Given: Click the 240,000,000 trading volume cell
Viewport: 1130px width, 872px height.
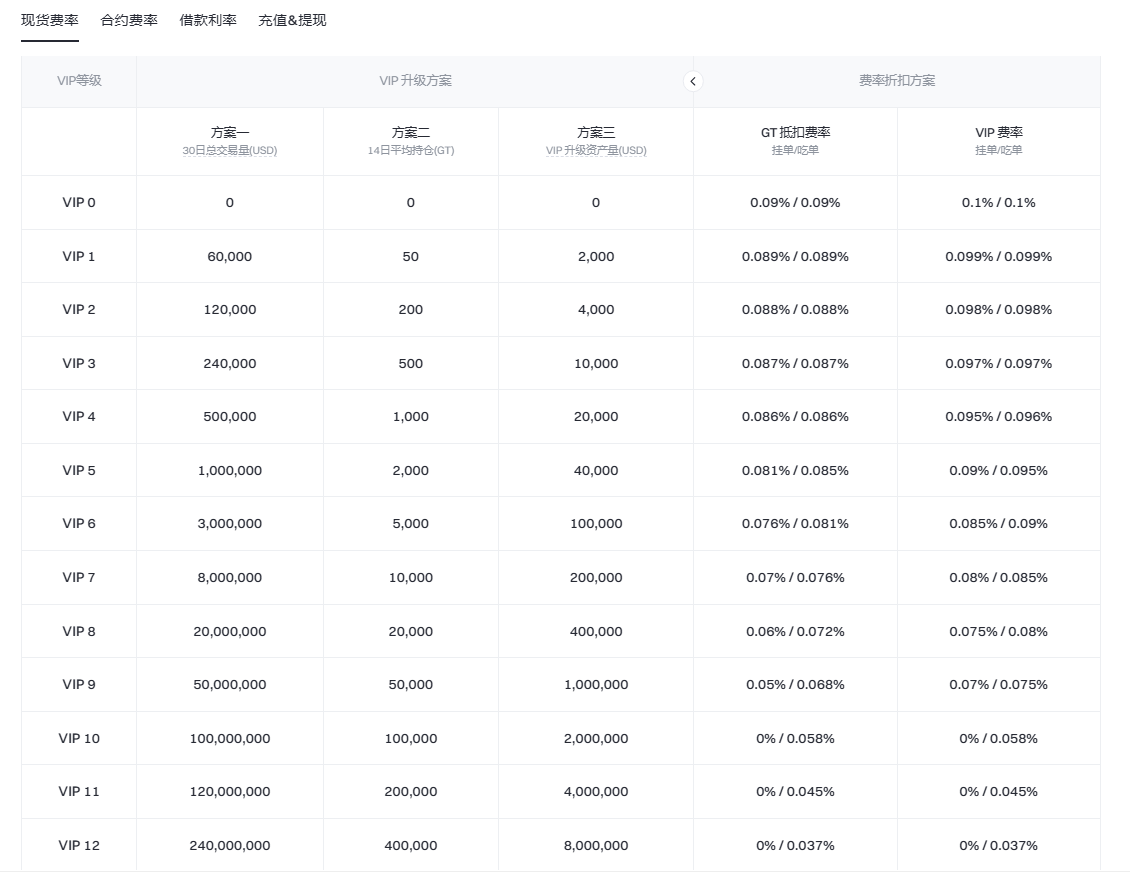Looking at the screenshot, I should (230, 846).
